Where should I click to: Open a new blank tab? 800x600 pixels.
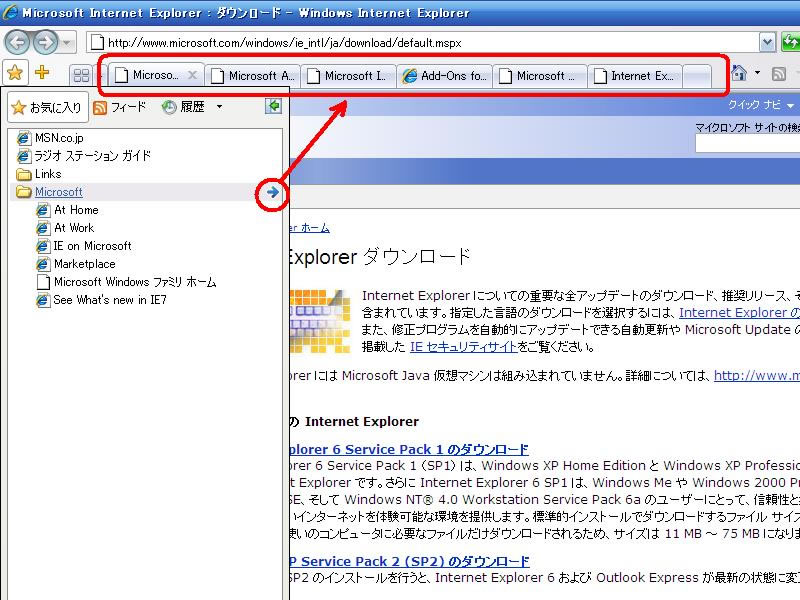click(x=697, y=76)
